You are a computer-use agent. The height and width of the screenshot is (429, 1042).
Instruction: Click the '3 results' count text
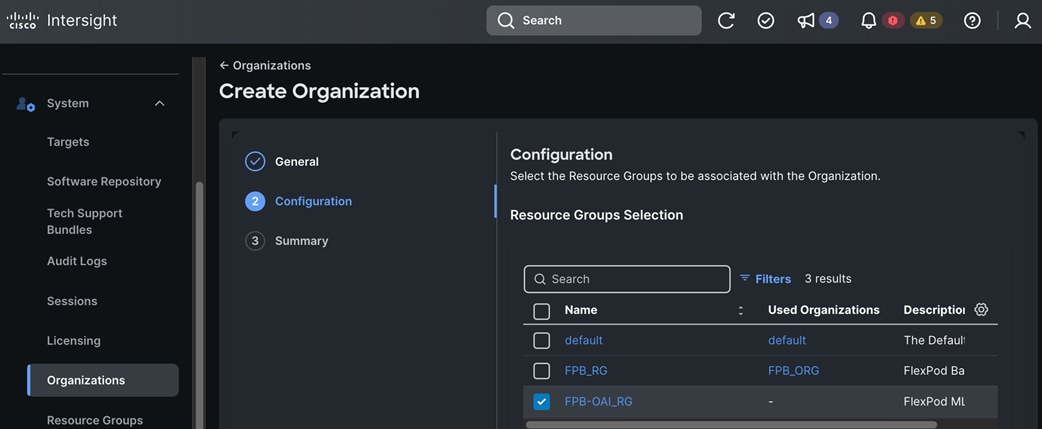click(x=828, y=279)
